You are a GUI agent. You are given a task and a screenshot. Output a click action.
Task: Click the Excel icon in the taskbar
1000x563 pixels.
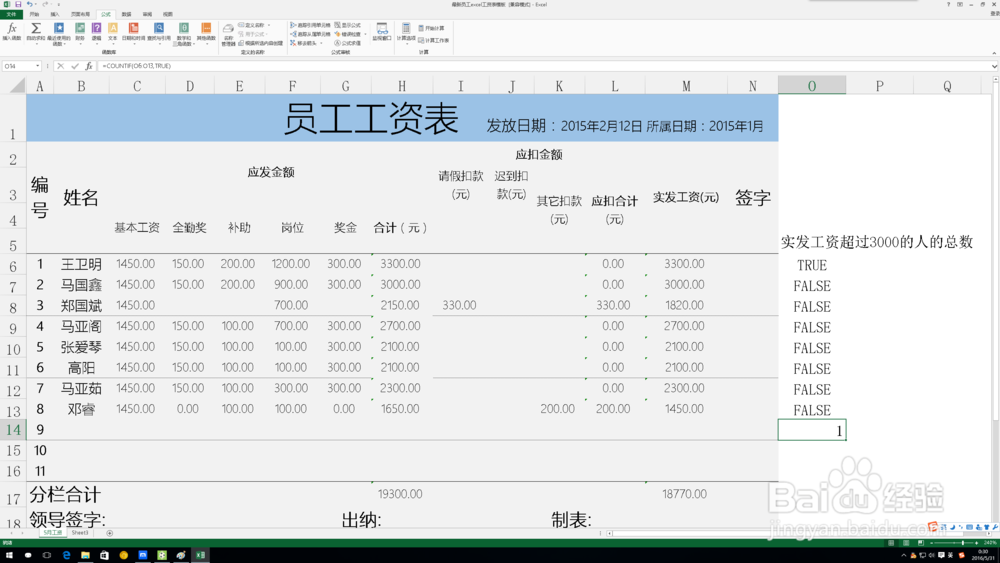(200, 555)
